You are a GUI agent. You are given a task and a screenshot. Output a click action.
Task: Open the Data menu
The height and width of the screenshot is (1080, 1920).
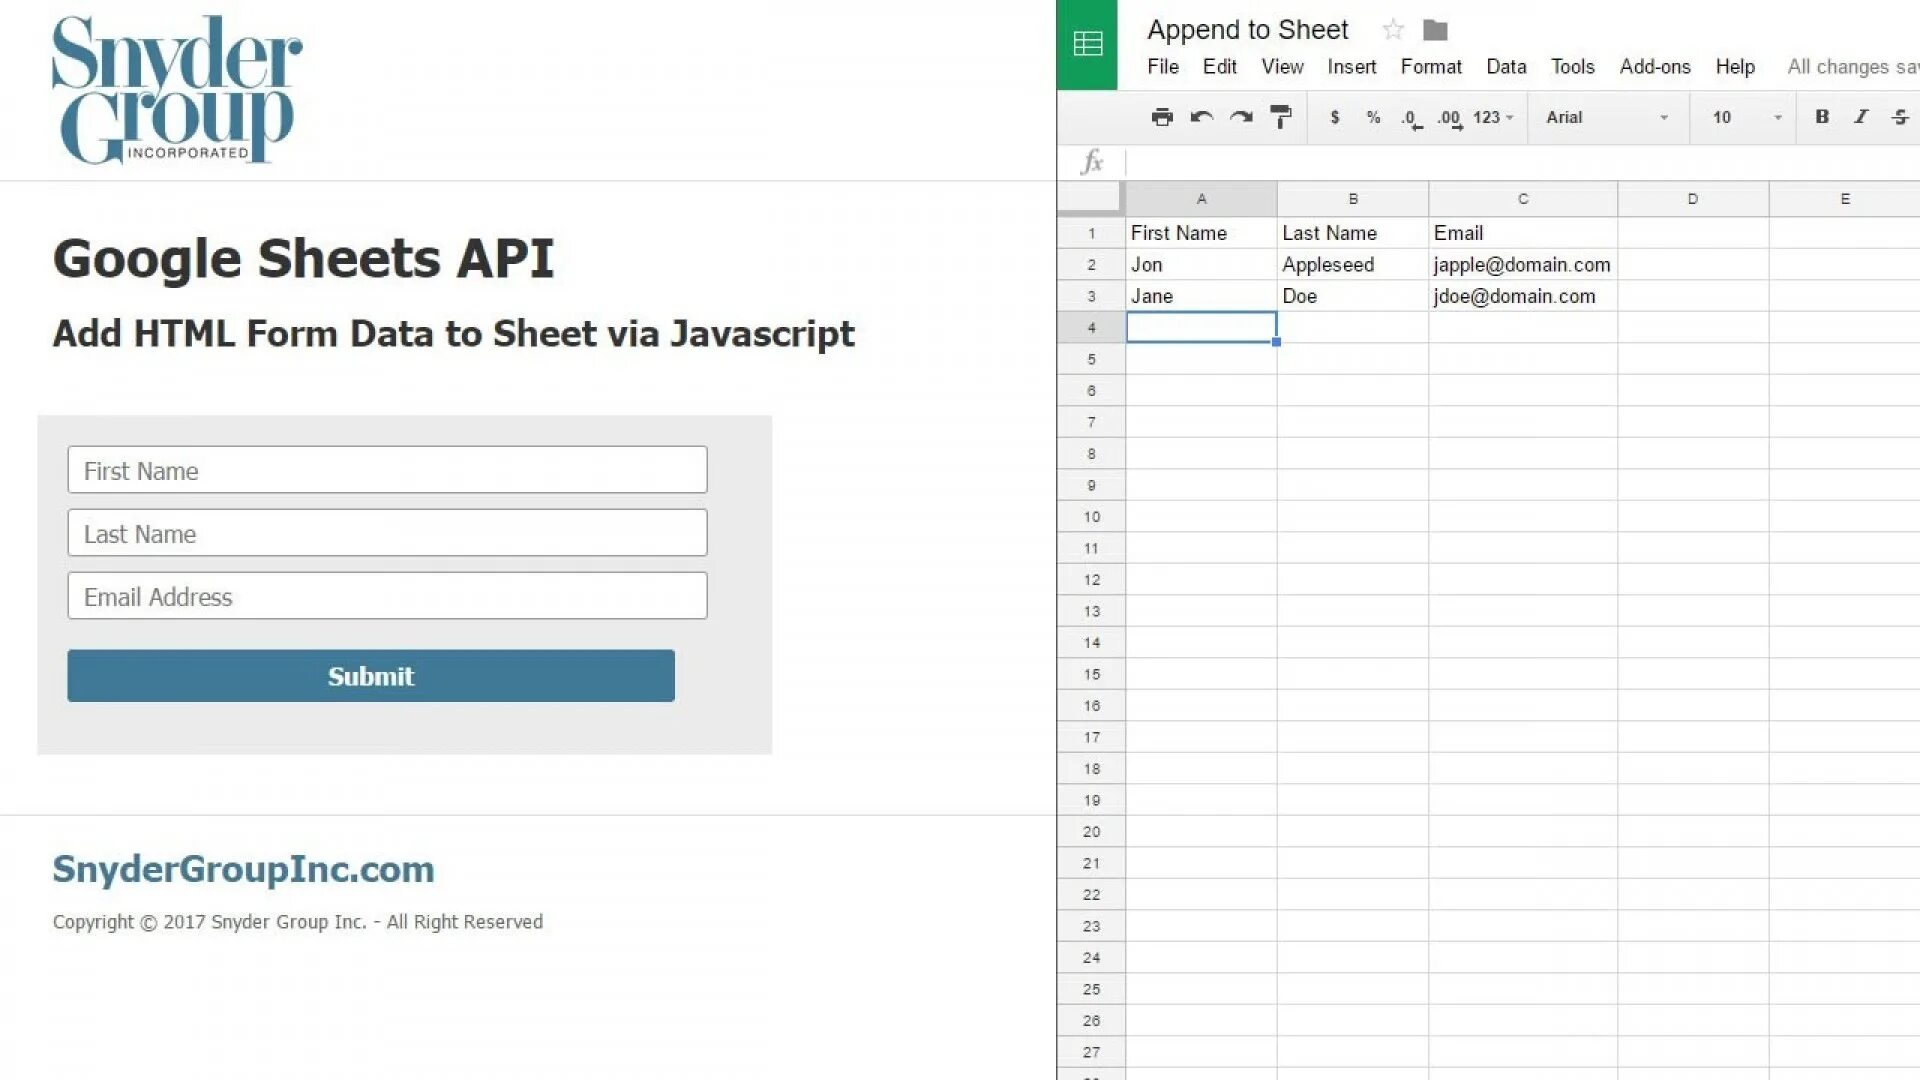(x=1506, y=67)
